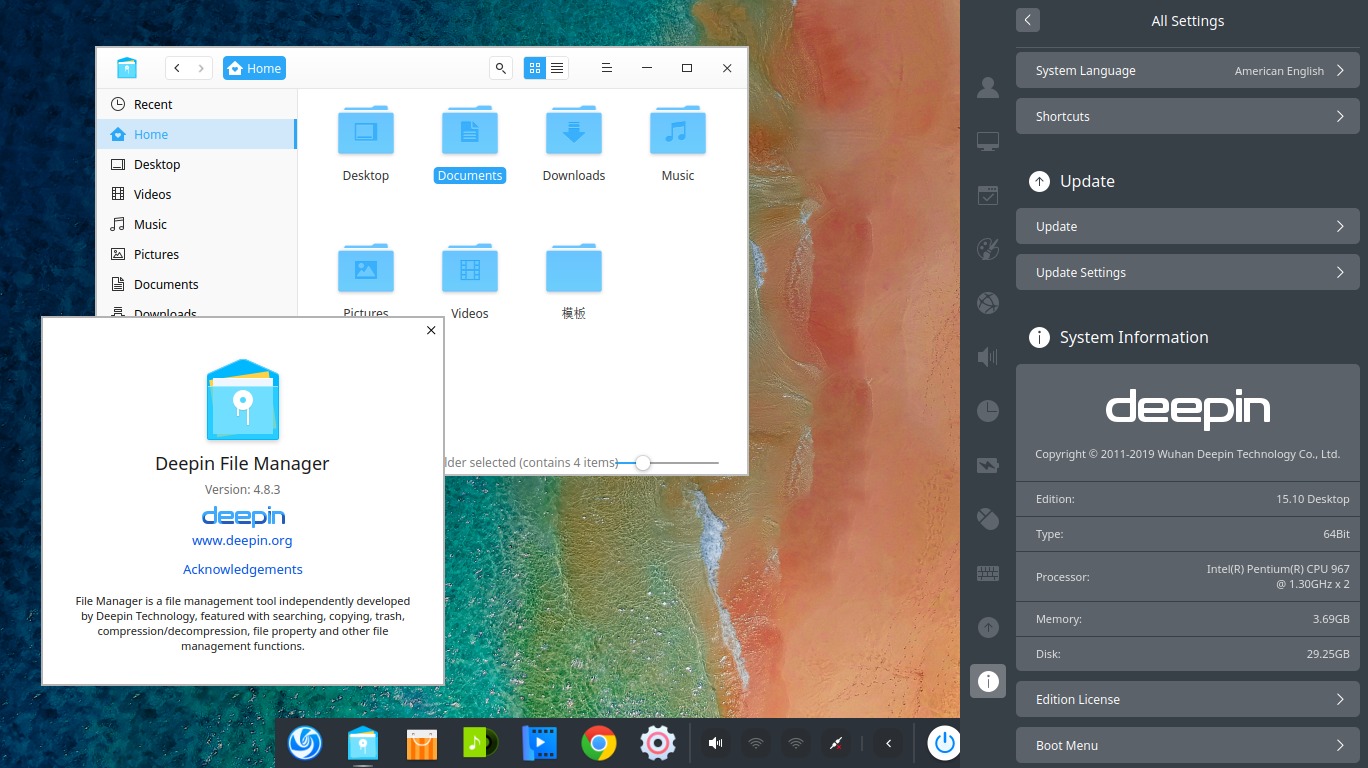Switch File Manager to icon view

[535, 68]
